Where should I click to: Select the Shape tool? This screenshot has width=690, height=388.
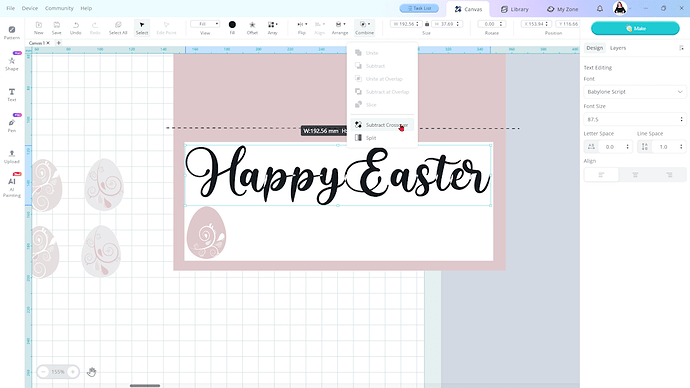11,63
